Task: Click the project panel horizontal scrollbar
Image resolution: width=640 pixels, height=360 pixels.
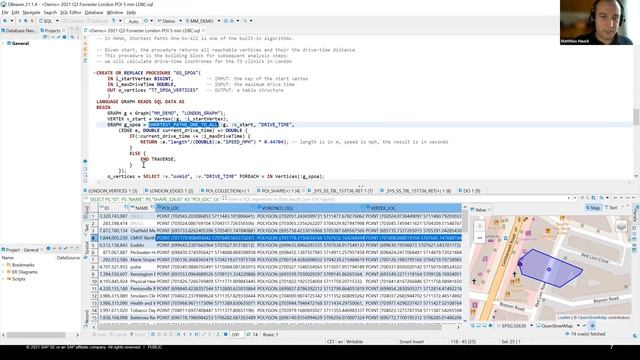Action: [36, 335]
